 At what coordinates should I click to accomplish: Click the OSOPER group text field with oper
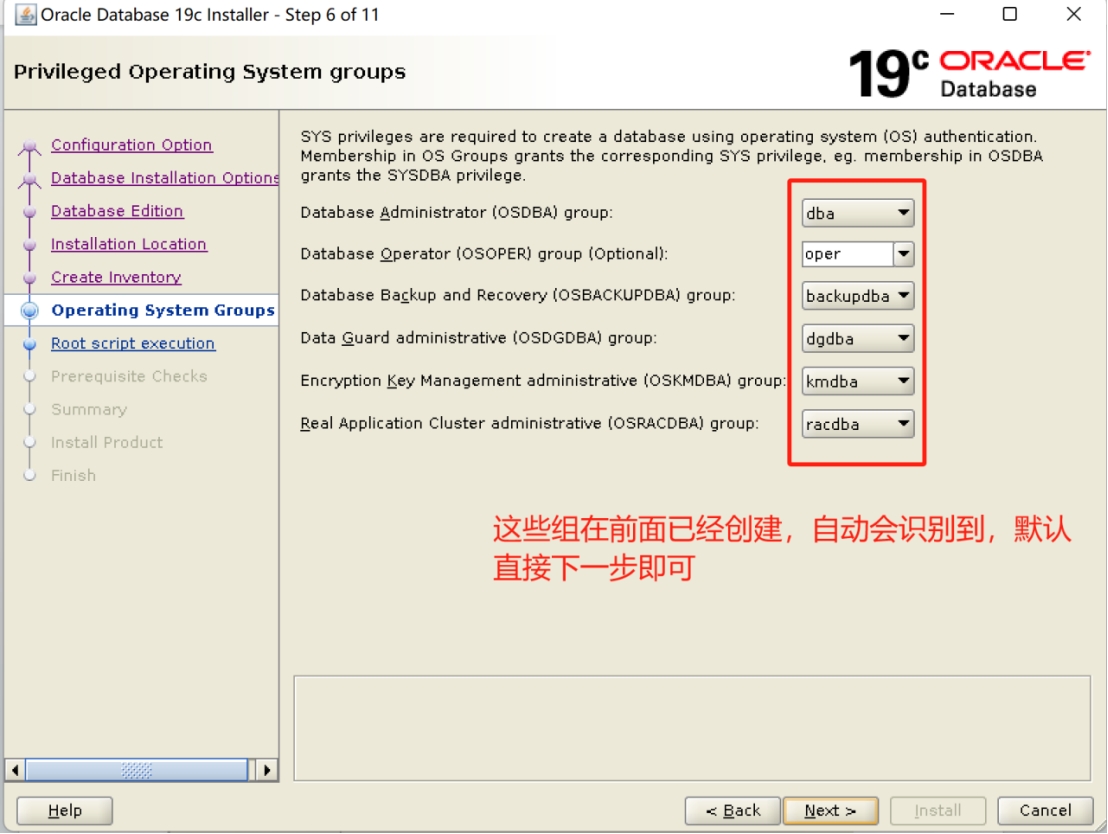pos(847,254)
